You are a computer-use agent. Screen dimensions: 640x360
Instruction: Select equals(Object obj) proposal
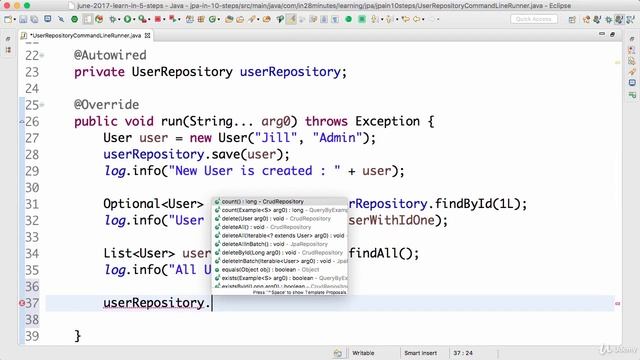point(280,270)
